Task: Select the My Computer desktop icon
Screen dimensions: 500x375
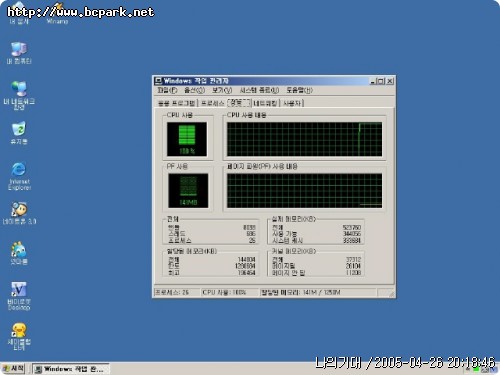Action: [x=19, y=53]
